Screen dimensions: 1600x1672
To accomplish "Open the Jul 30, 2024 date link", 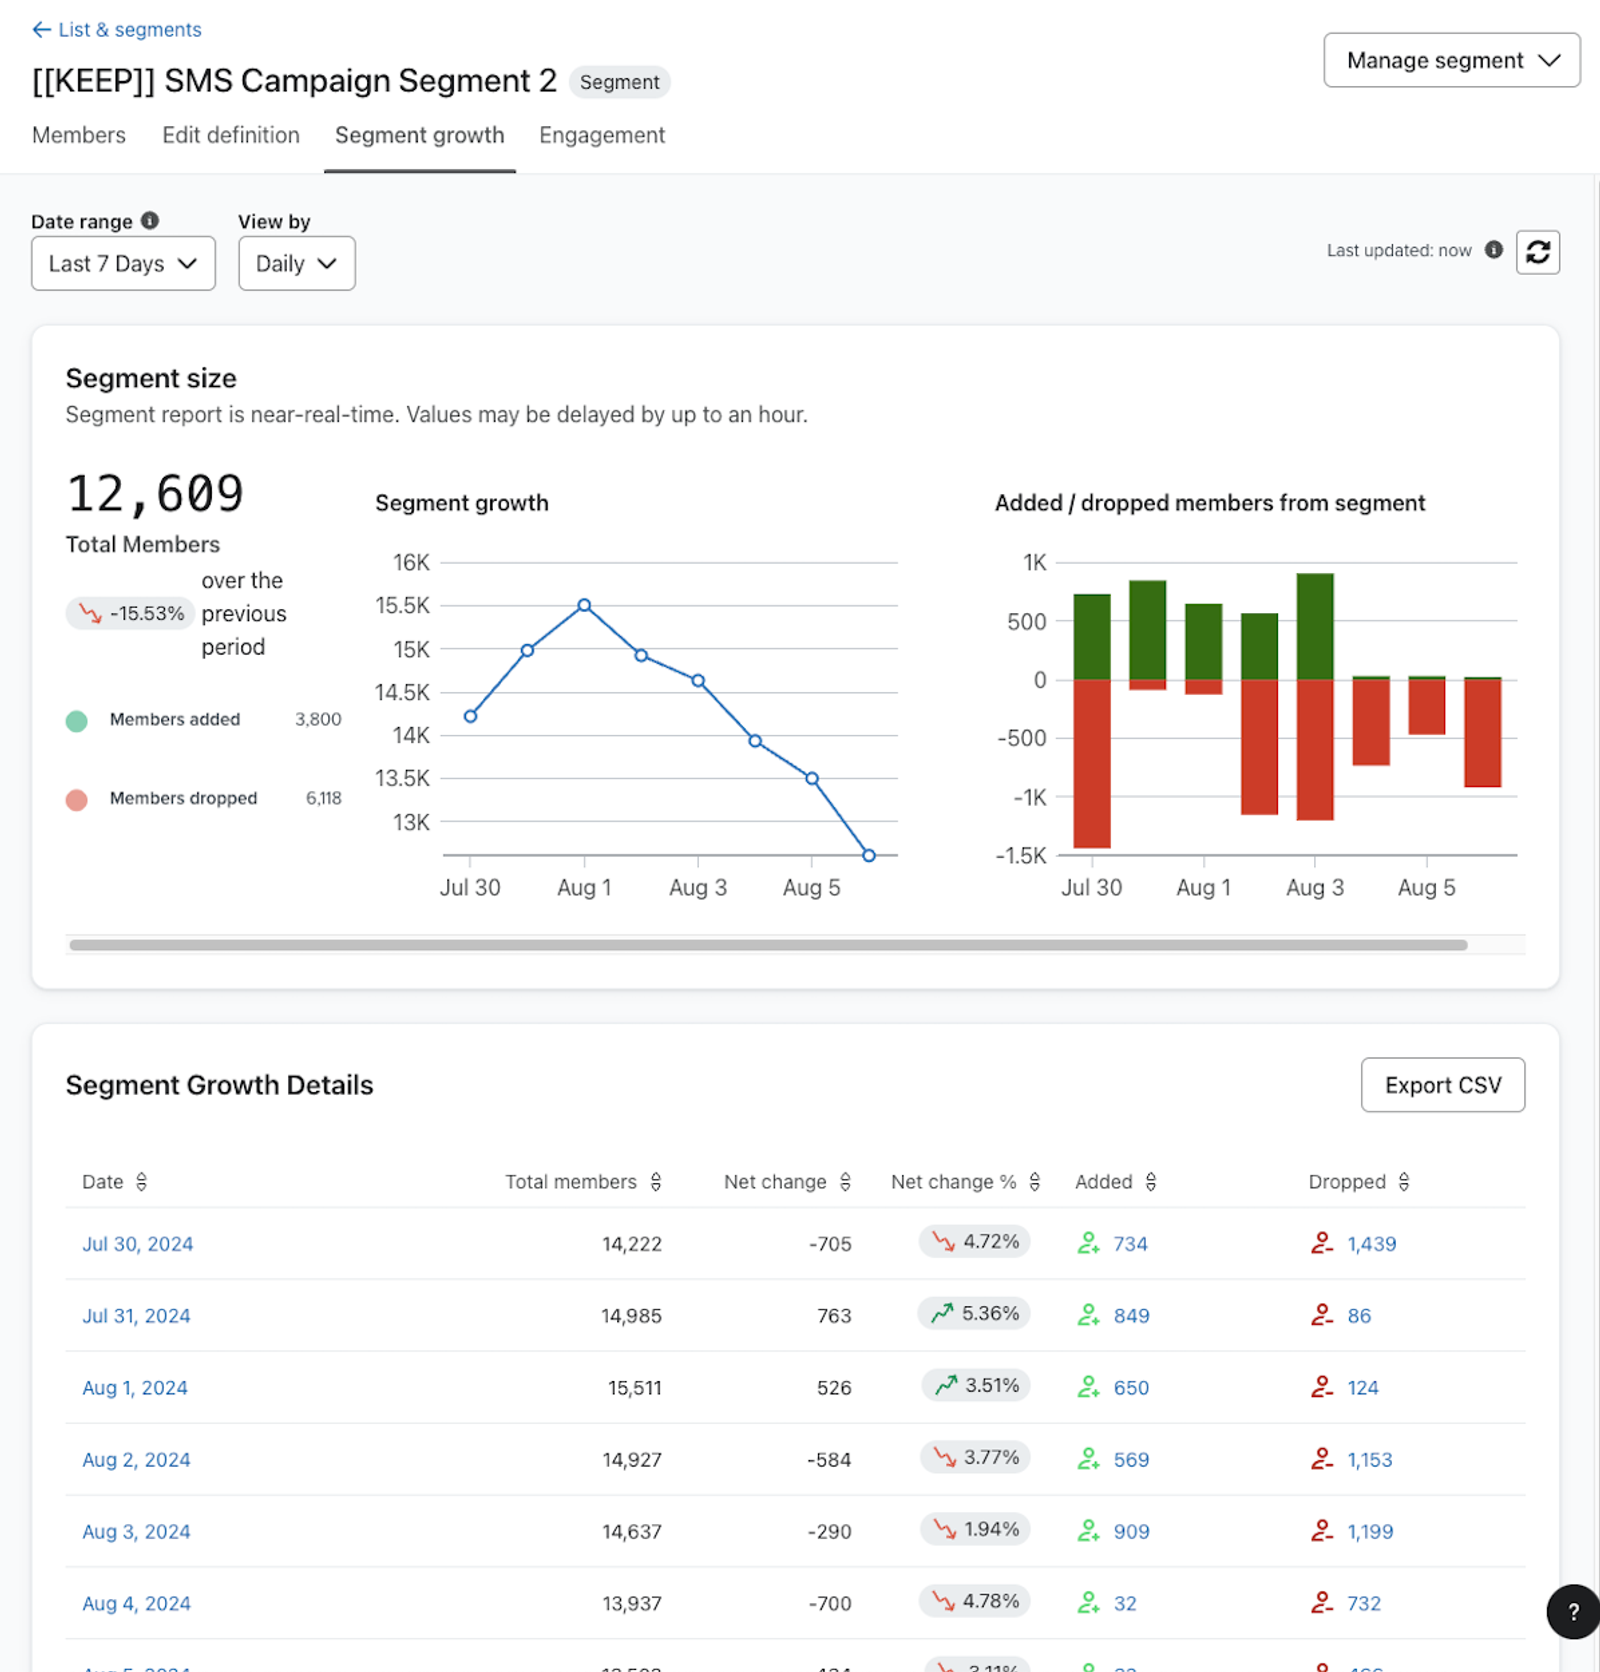I will [138, 1244].
